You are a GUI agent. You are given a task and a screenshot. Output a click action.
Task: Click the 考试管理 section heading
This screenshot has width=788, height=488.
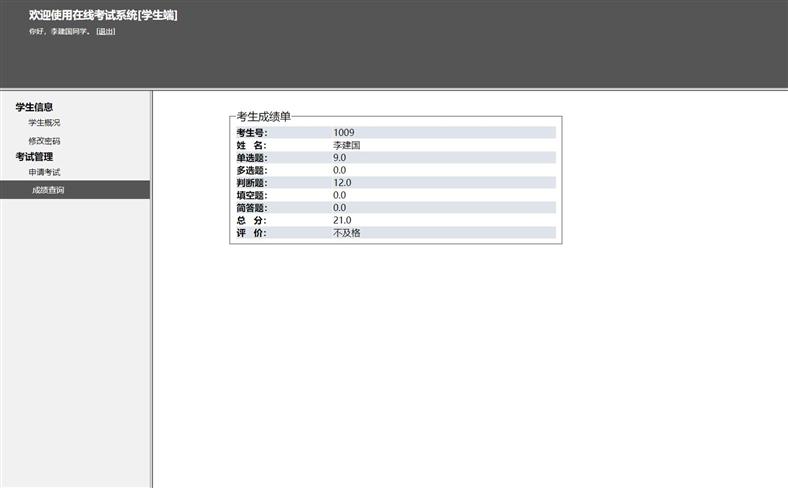(x=34, y=157)
